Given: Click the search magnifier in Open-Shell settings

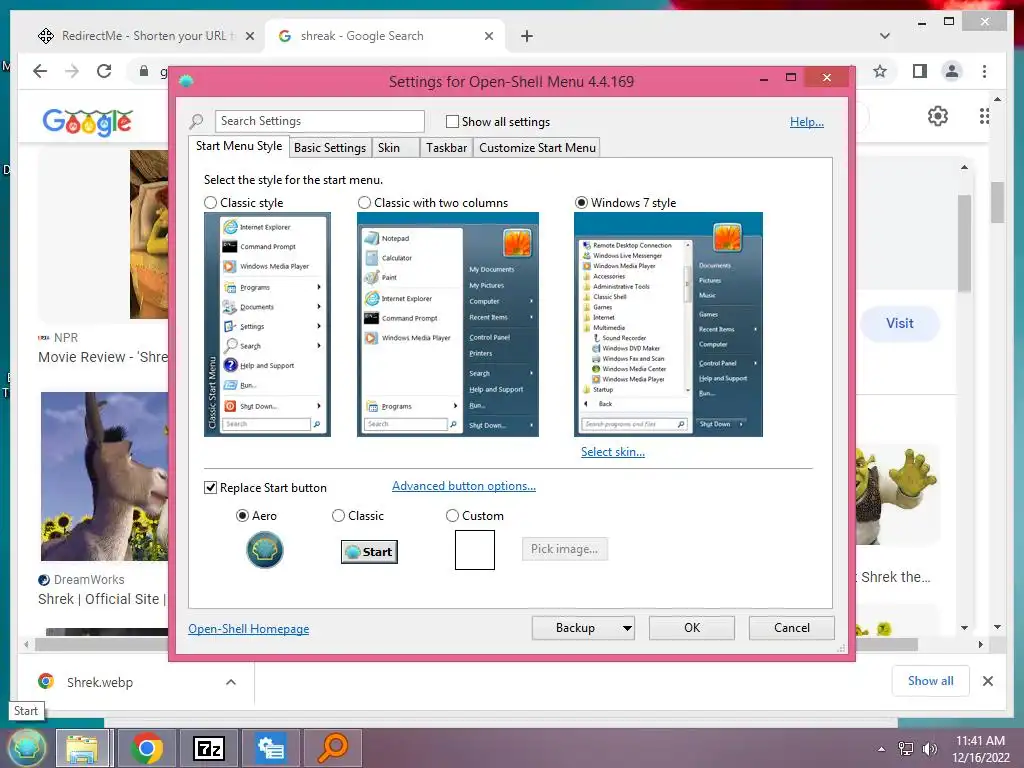Looking at the screenshot, I should [197, 121].
